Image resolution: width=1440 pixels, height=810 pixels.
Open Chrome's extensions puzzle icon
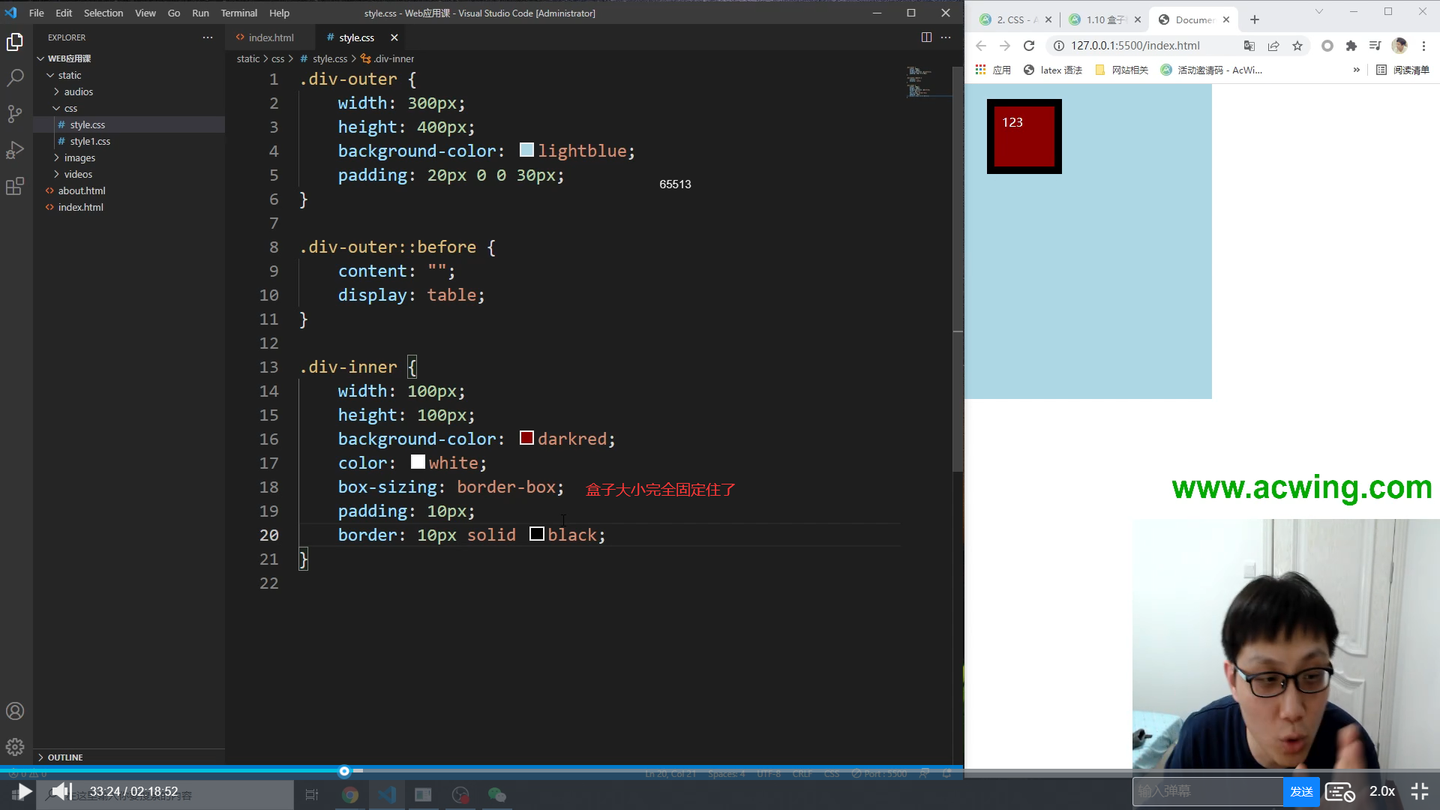[x=1352, y=45]
